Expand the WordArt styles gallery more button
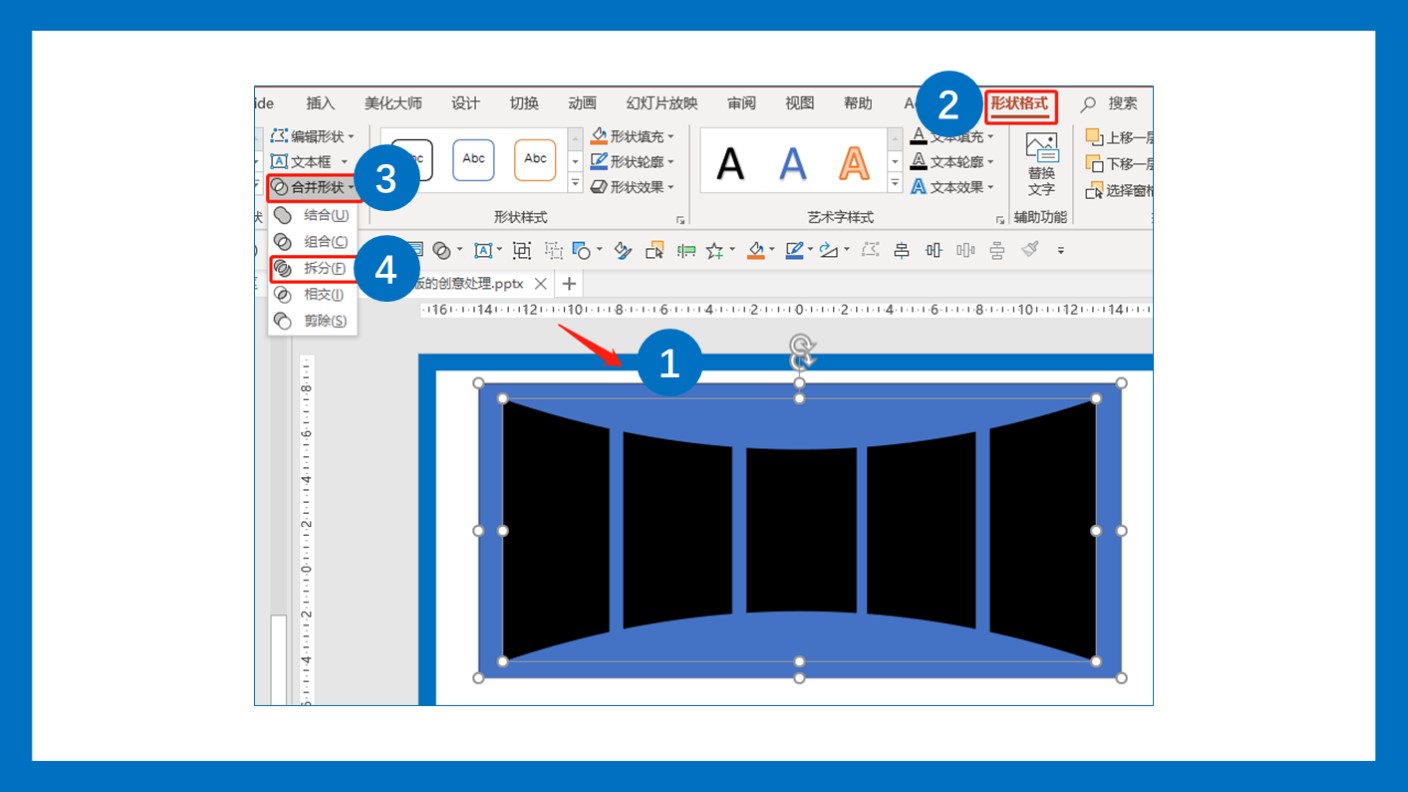Image resolution: width=1408 pixels, height=792 pixels. tap(895, 184)
